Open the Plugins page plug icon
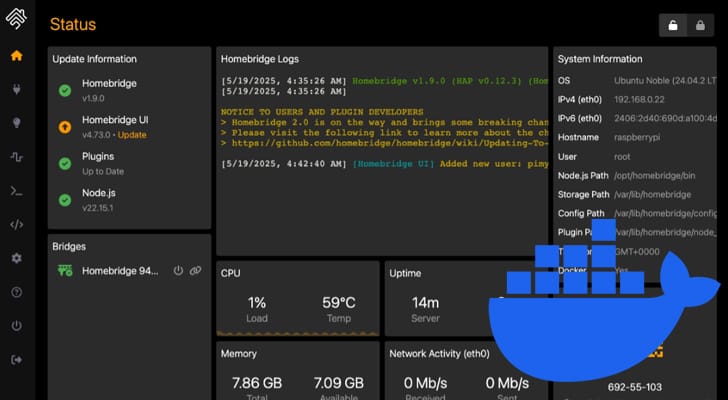The height and width of the screenshot is (400, 728). [16, 89]
